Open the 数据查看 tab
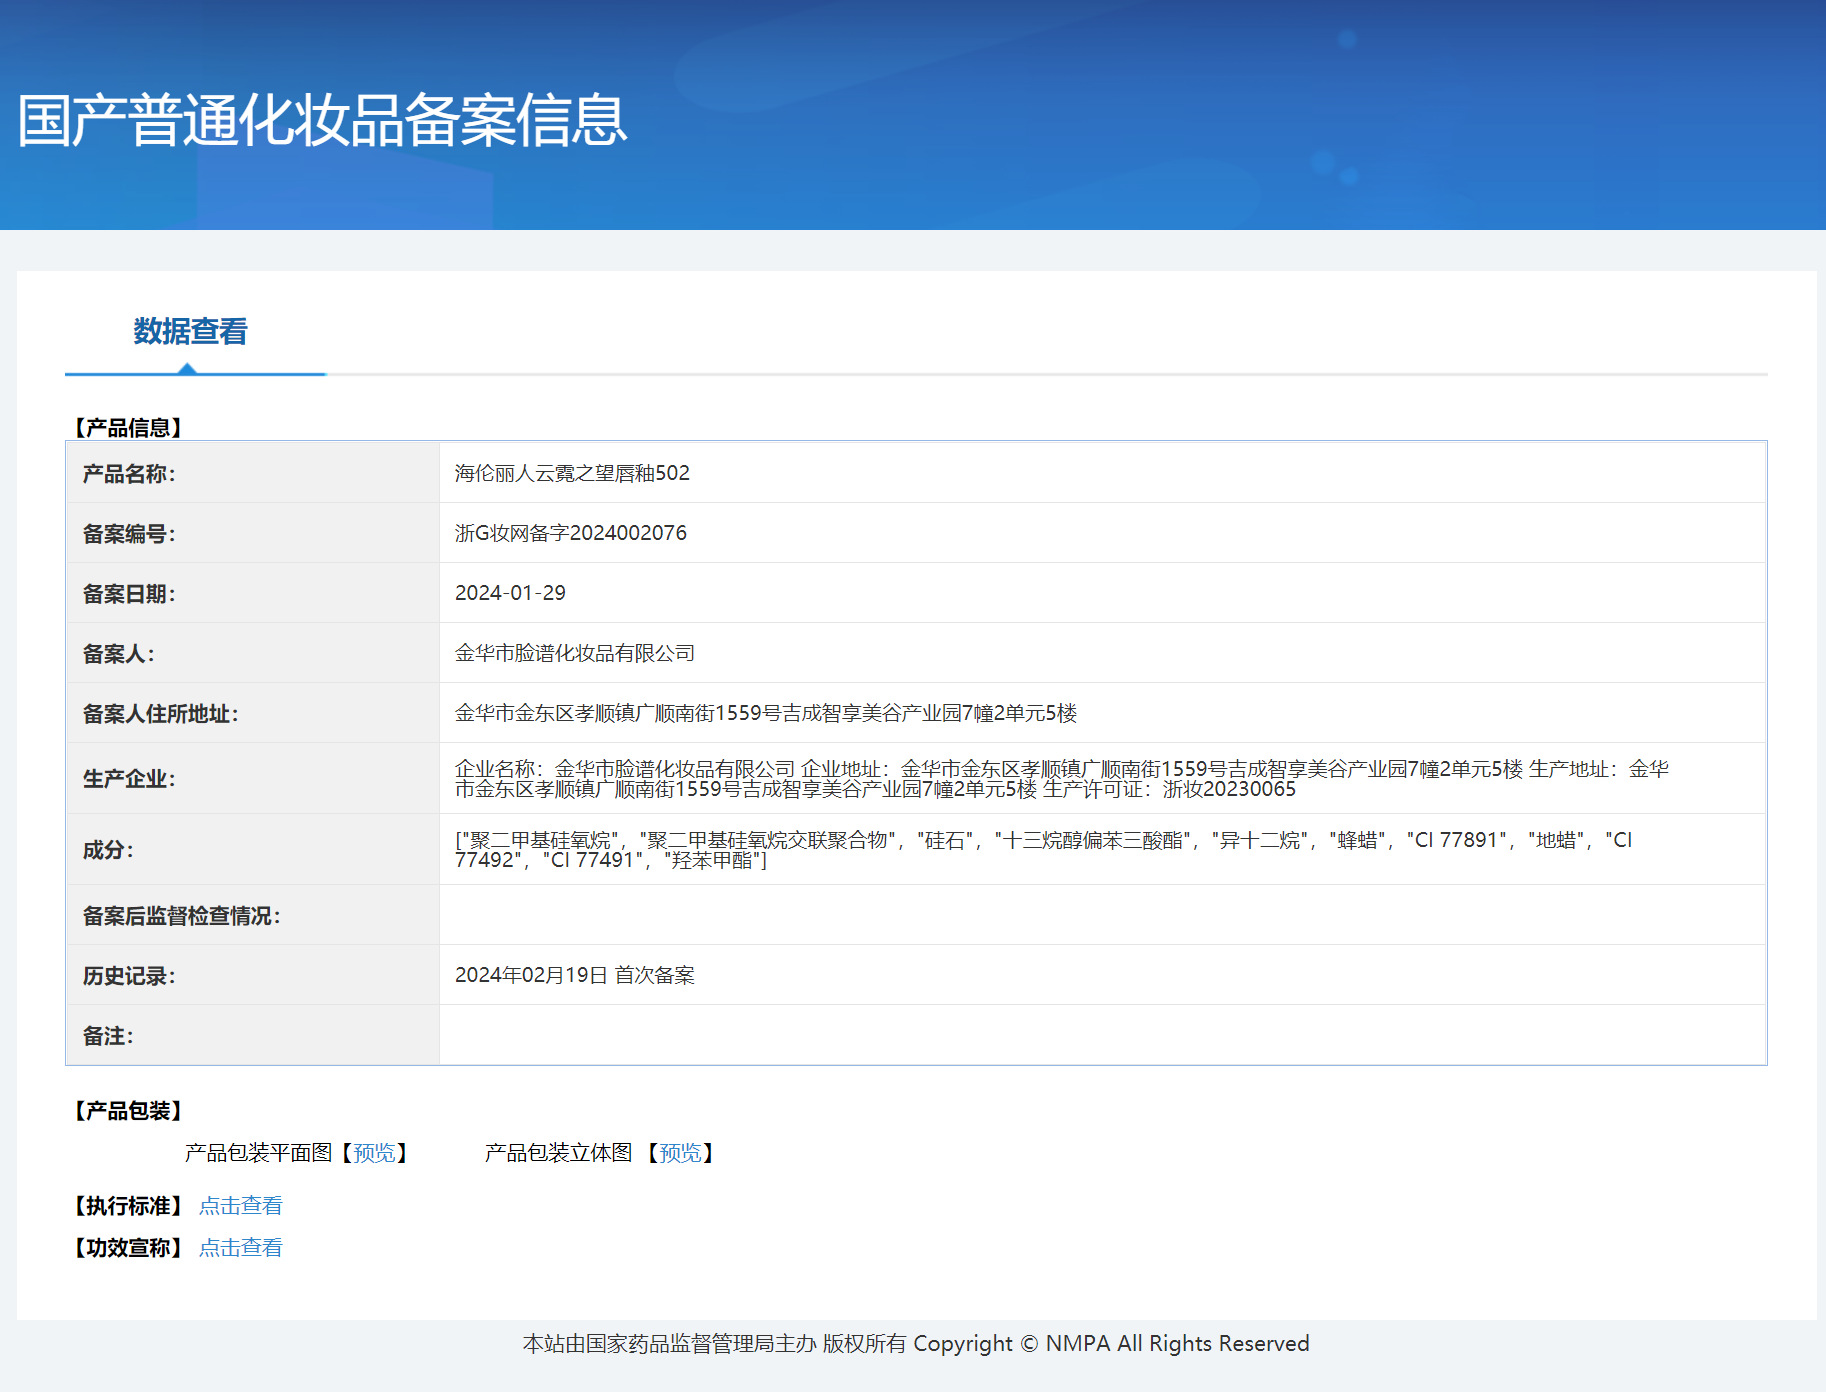The width and height of the screenshot is (1826, 1392). coord(190,331)
